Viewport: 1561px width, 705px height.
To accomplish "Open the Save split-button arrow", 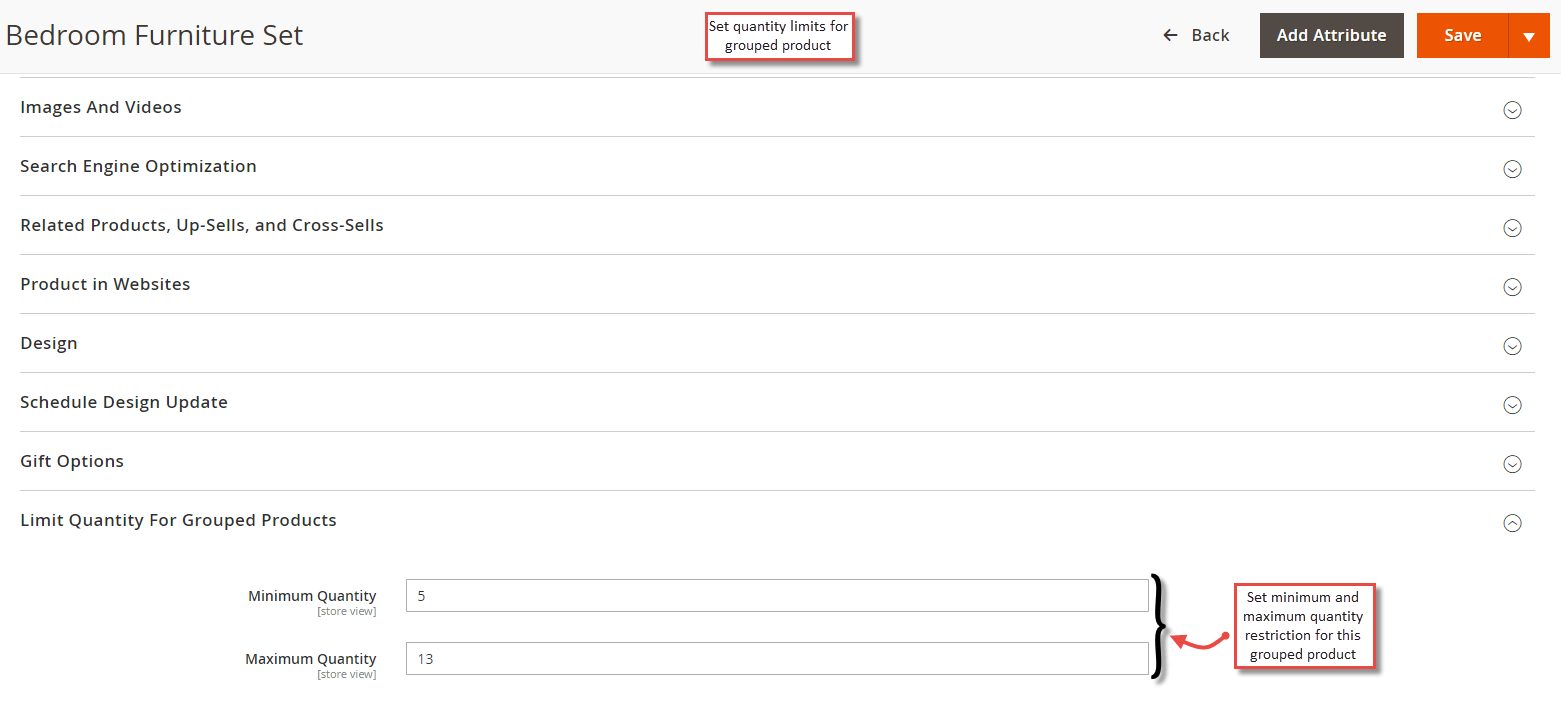I will point(1529,34).
